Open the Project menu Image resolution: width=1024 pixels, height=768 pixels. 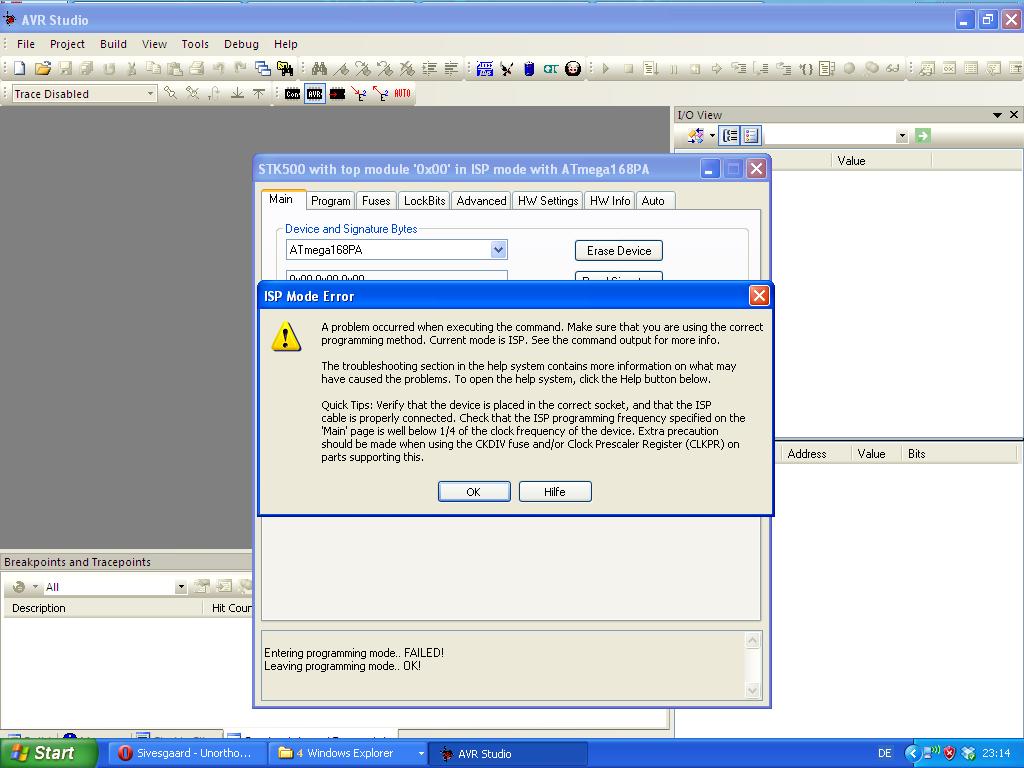[x=67, y=44]
